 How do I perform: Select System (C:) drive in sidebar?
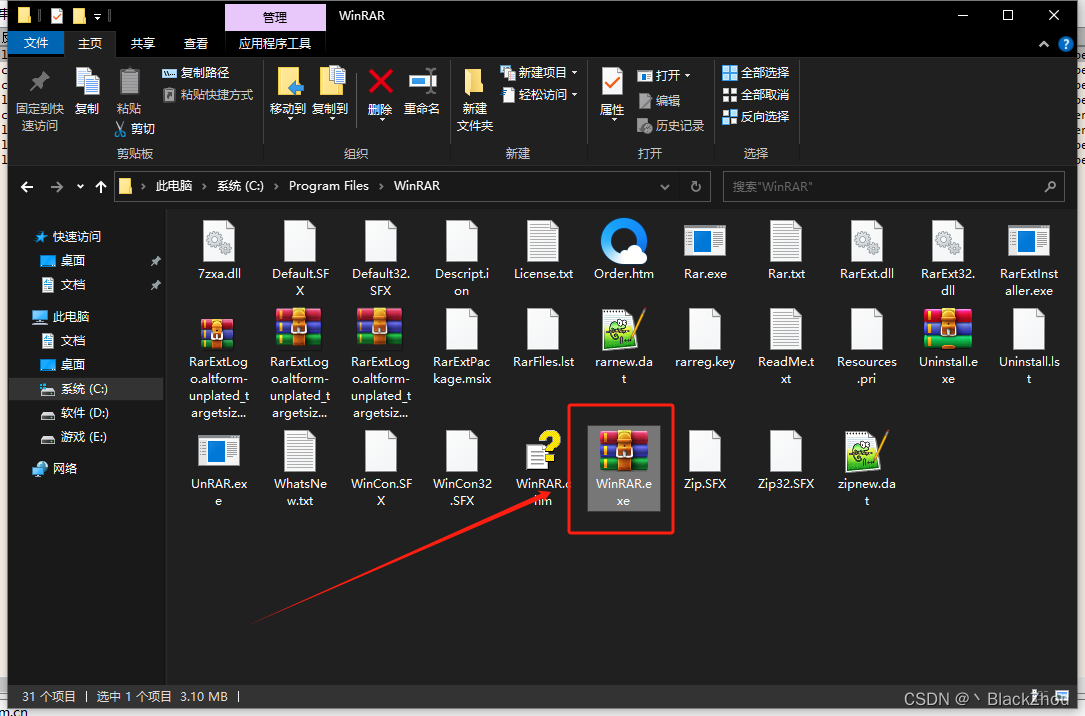pyautogui.click(x=86, y=389)
